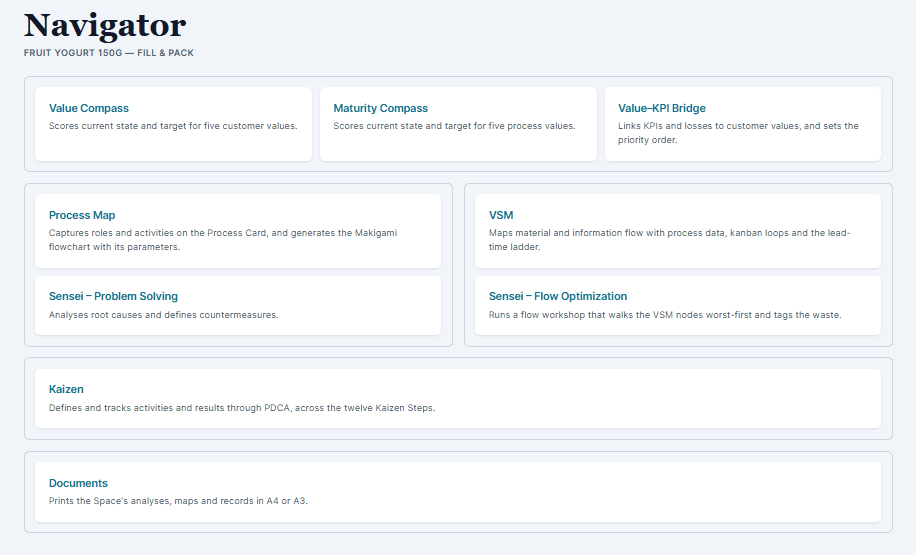
Task: Open the Maturity Compass card
Action: pos(458,124)
